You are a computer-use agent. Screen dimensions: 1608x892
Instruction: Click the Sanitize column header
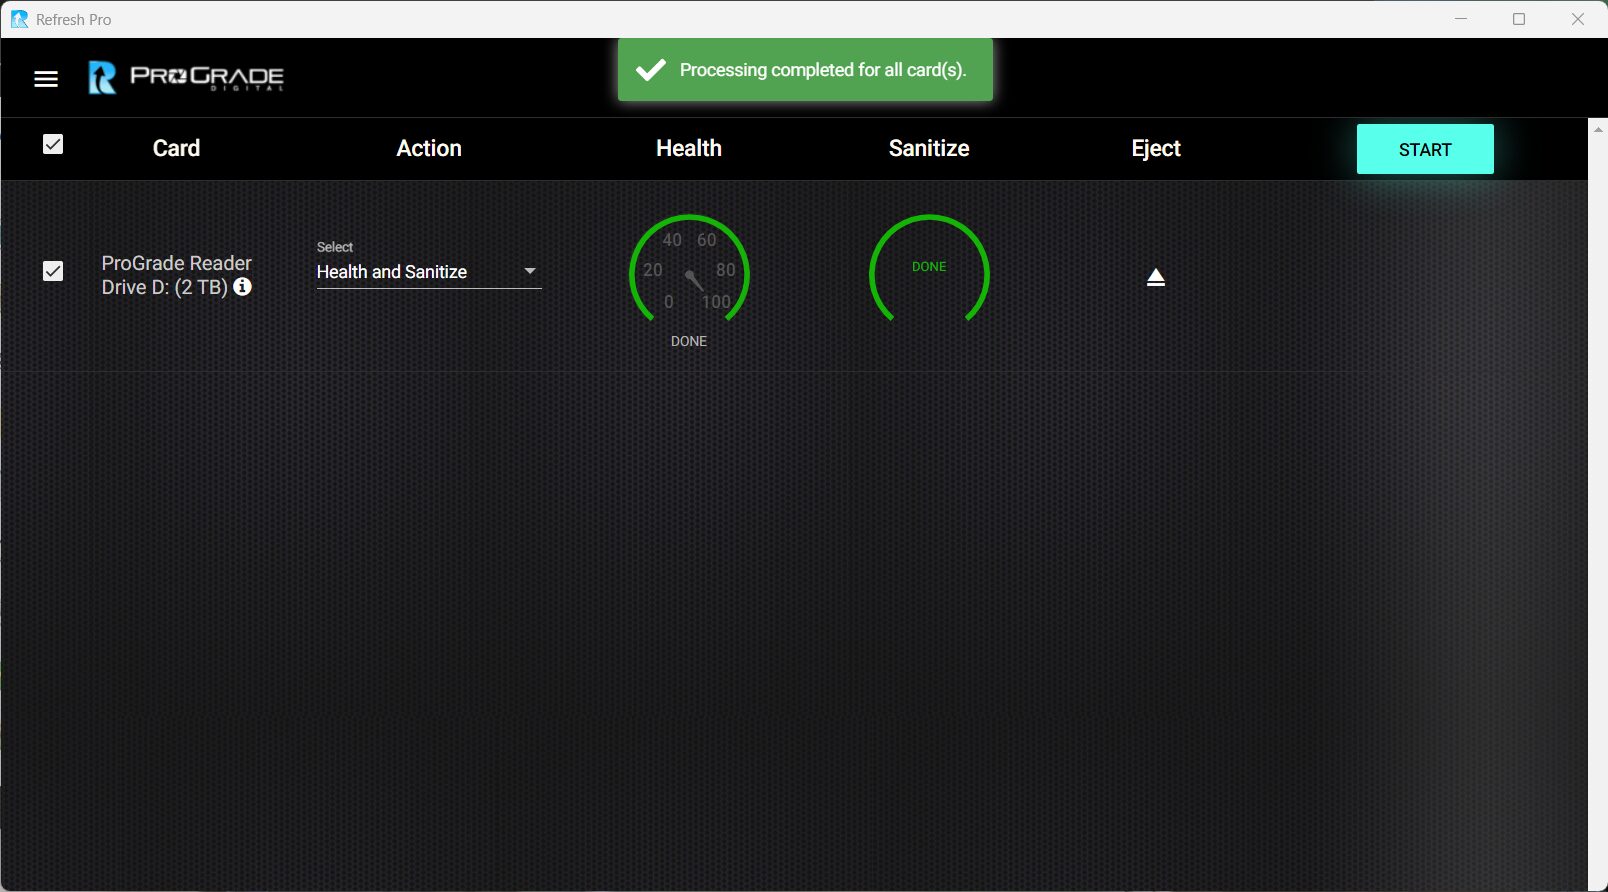(x=929, y=148)
